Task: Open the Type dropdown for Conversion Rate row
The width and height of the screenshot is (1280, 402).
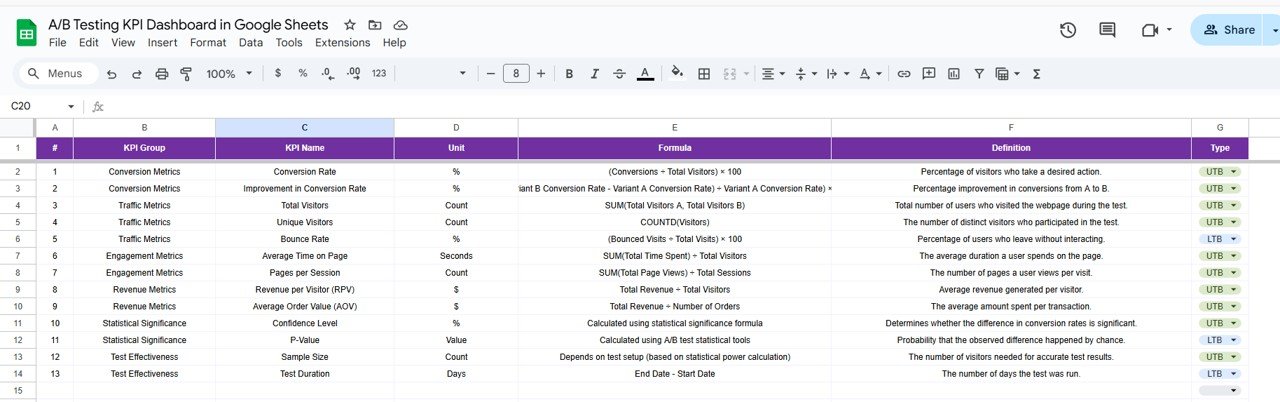Action: point(1234,172)
